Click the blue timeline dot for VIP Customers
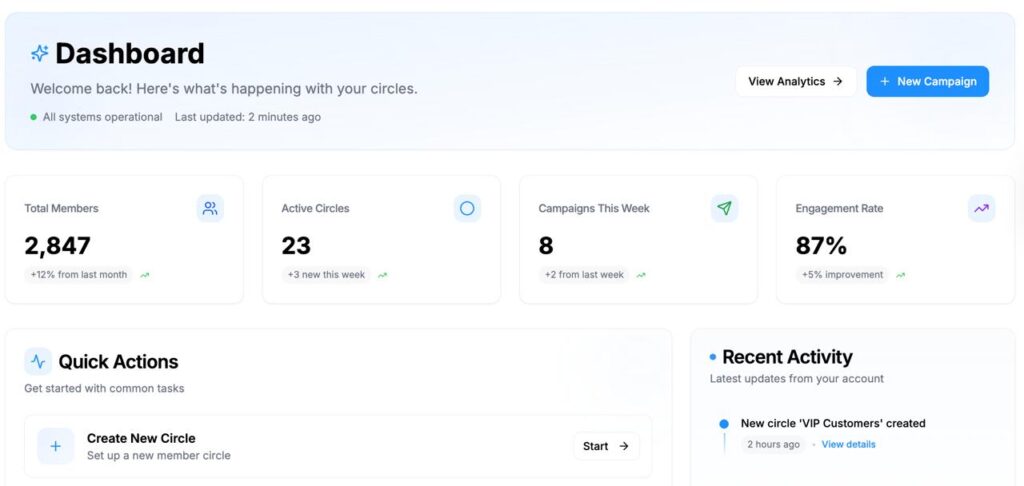 pyautogui.click(x=724, y=423)
